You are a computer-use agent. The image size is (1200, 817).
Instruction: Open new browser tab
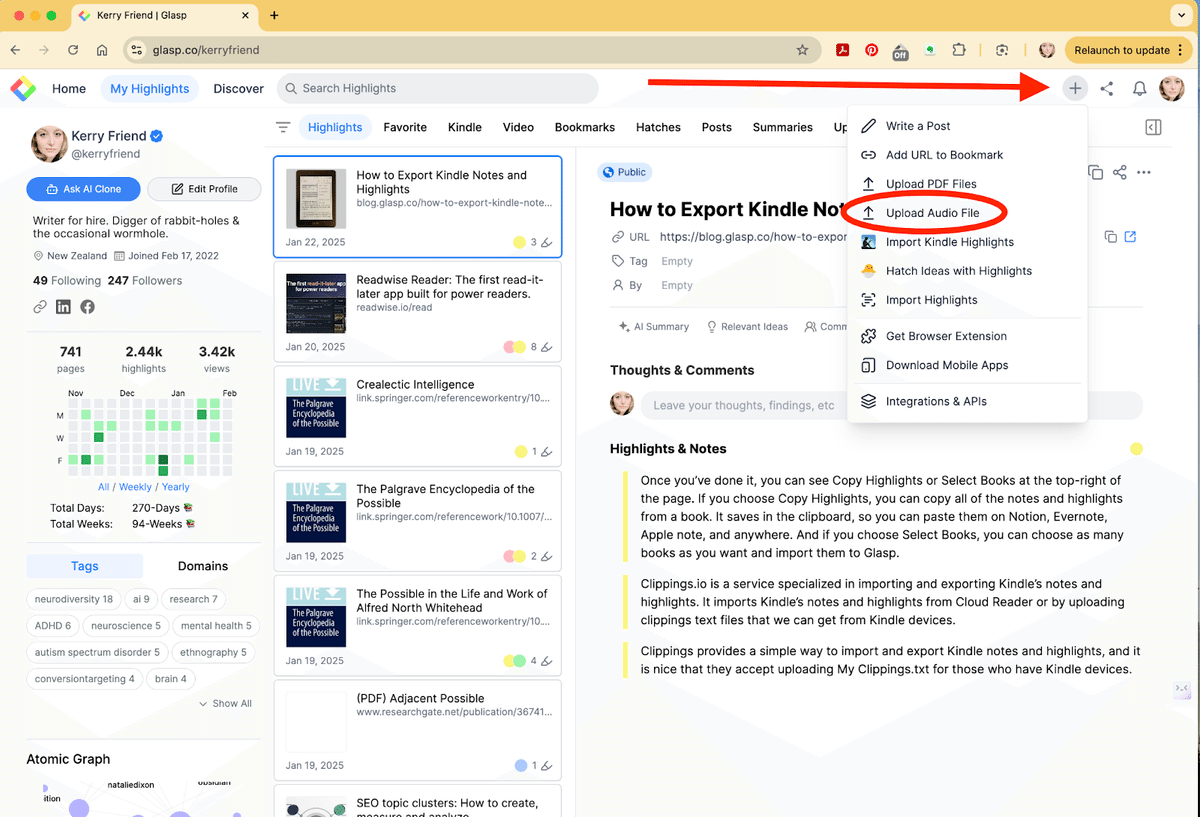(x=274, y=15)
